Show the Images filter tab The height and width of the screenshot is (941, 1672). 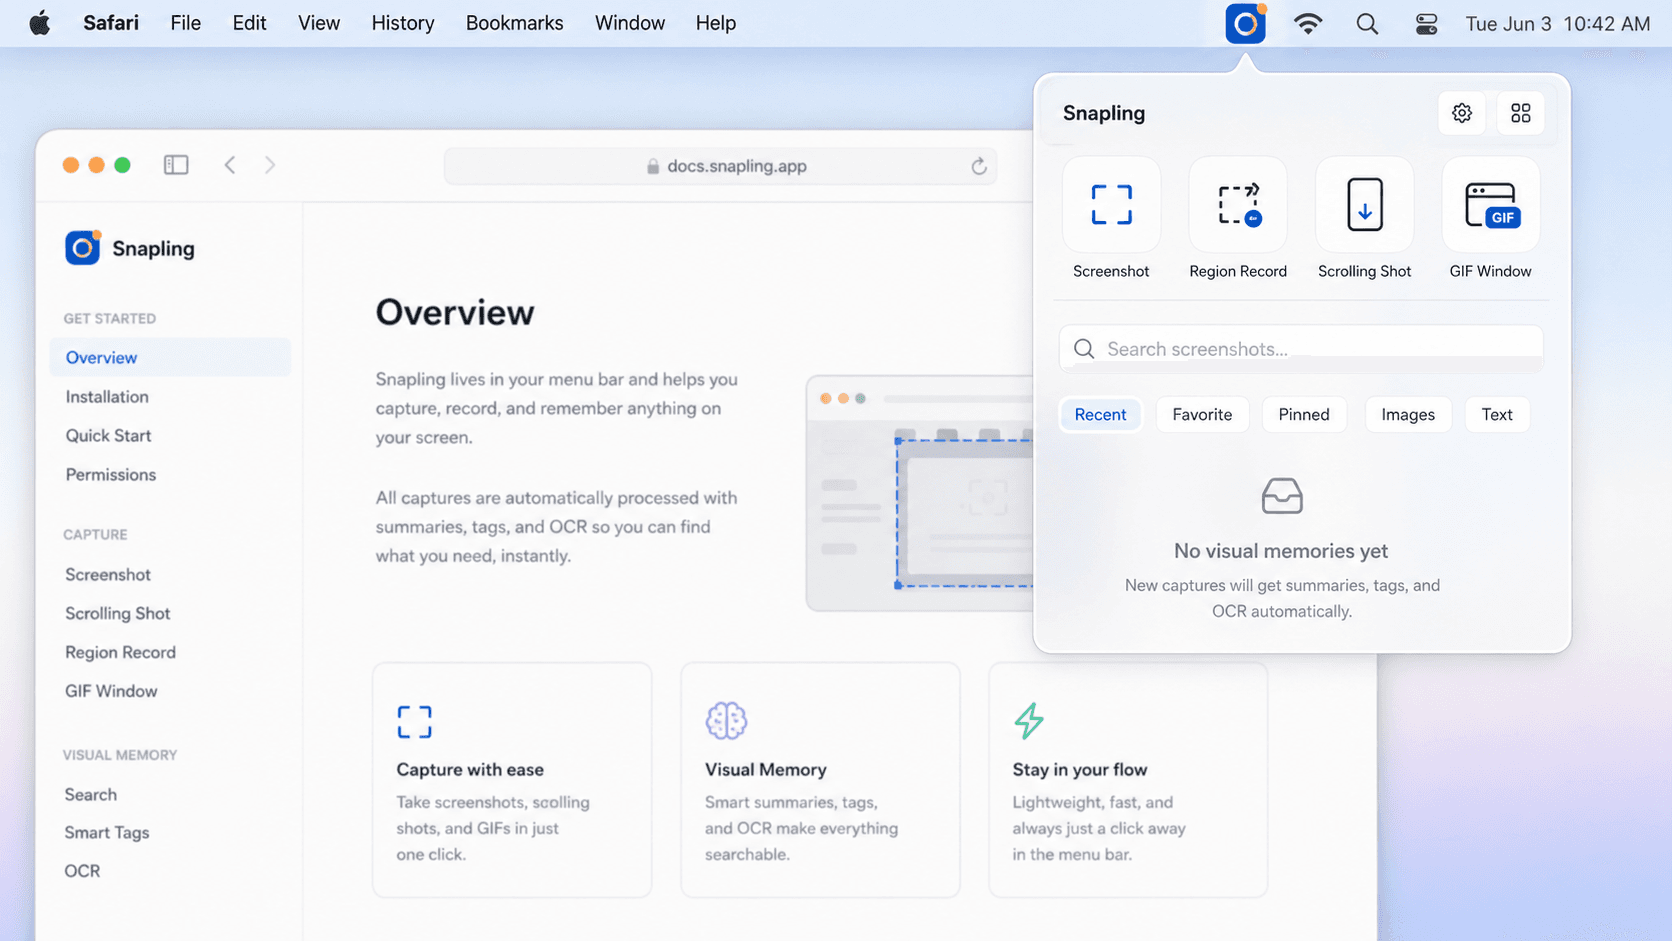point(1408,415)
